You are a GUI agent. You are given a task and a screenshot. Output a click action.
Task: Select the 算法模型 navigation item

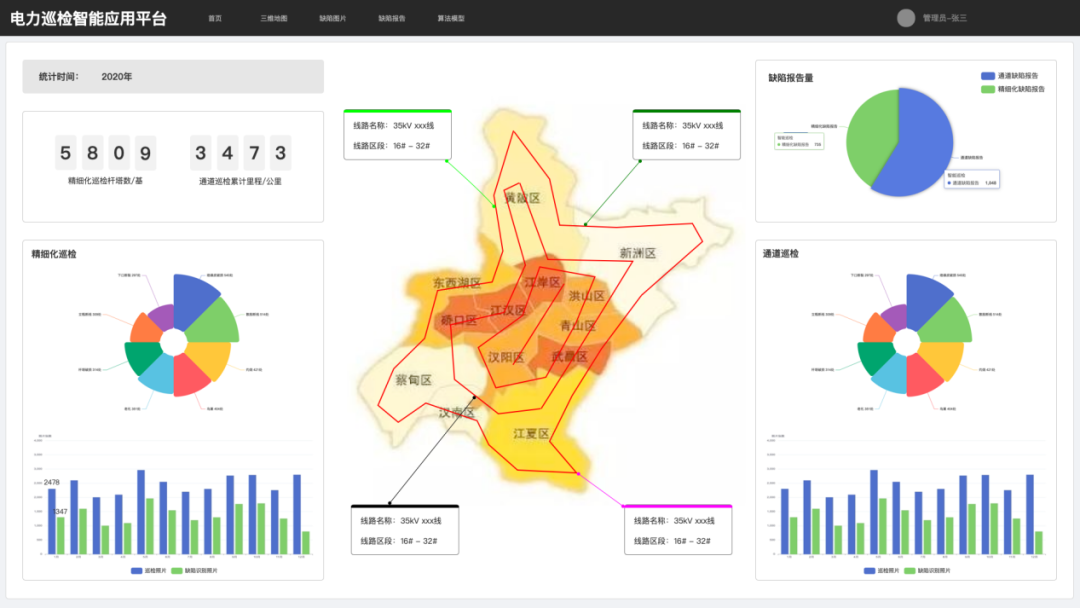point(451,19)
